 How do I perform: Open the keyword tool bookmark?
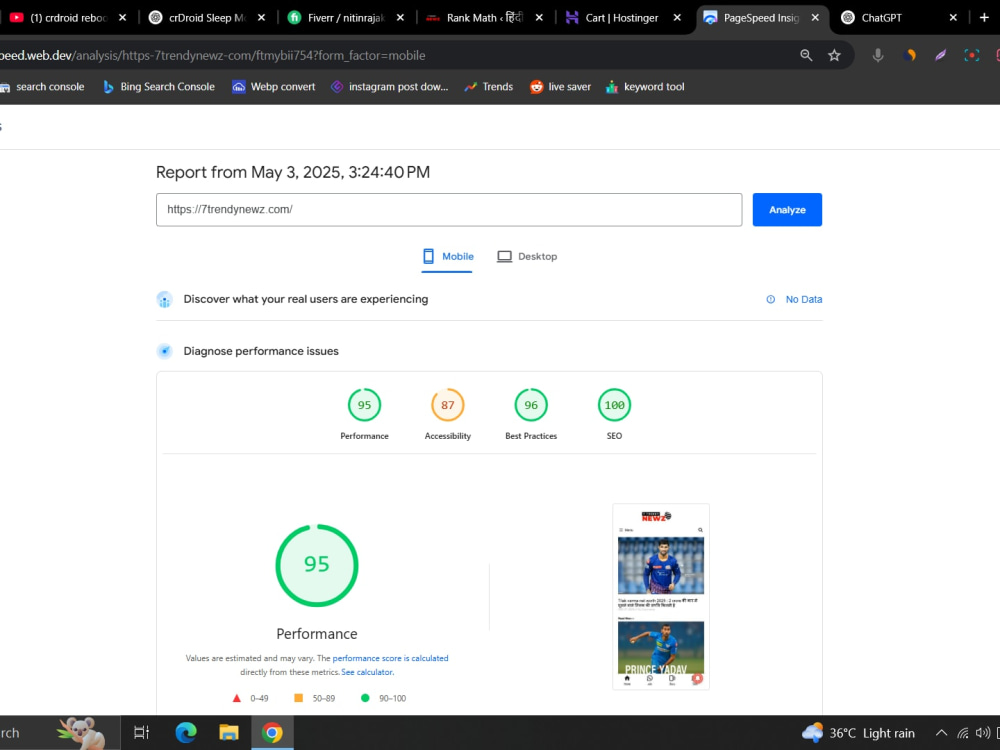pyautogui.click(x=645, y=87)
